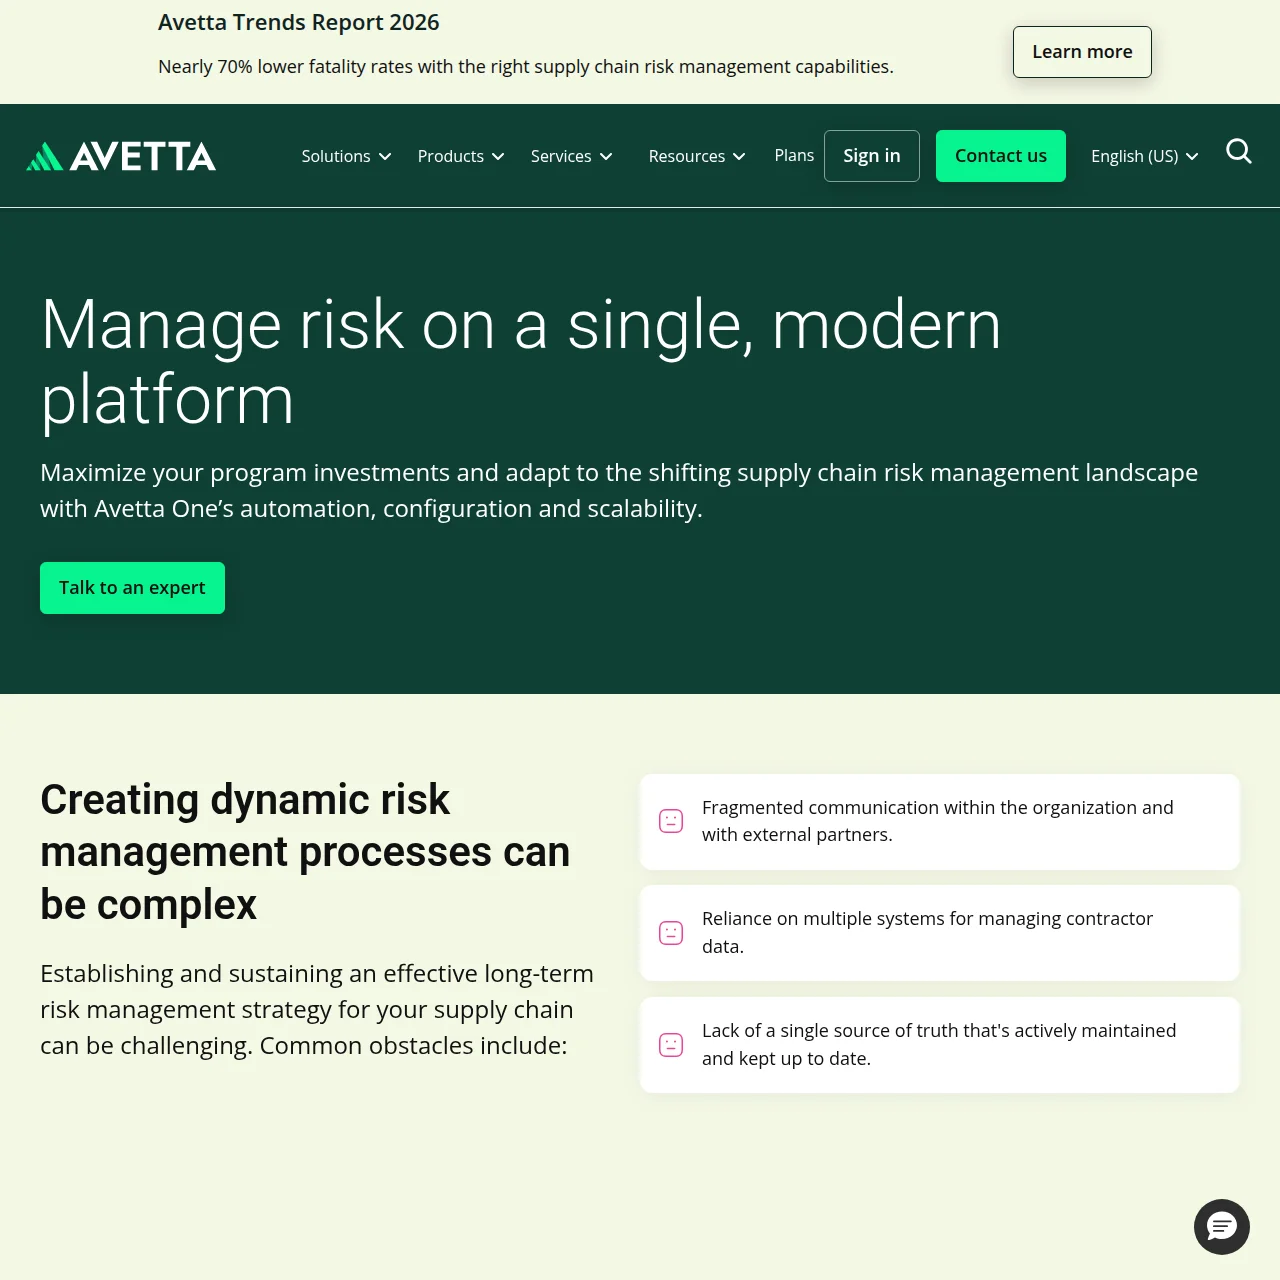This screenshot has height=1280, width=1280.
Task: Expand the Services dropdown menu
Action: (571, 156)
